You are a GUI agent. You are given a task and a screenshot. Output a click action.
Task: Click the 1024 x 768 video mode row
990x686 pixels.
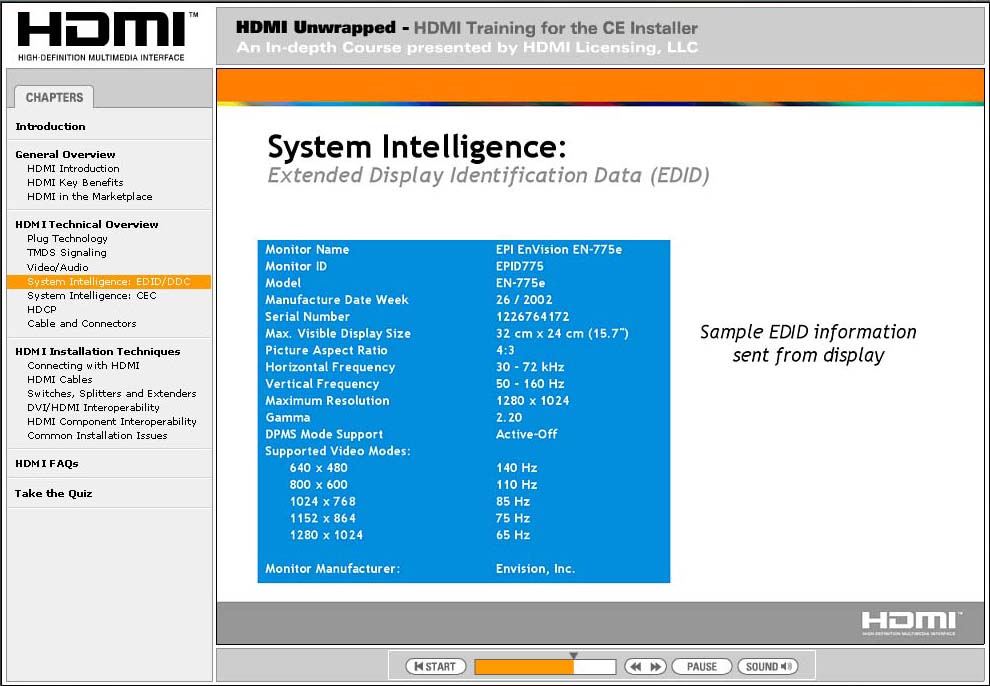(410, 502)
